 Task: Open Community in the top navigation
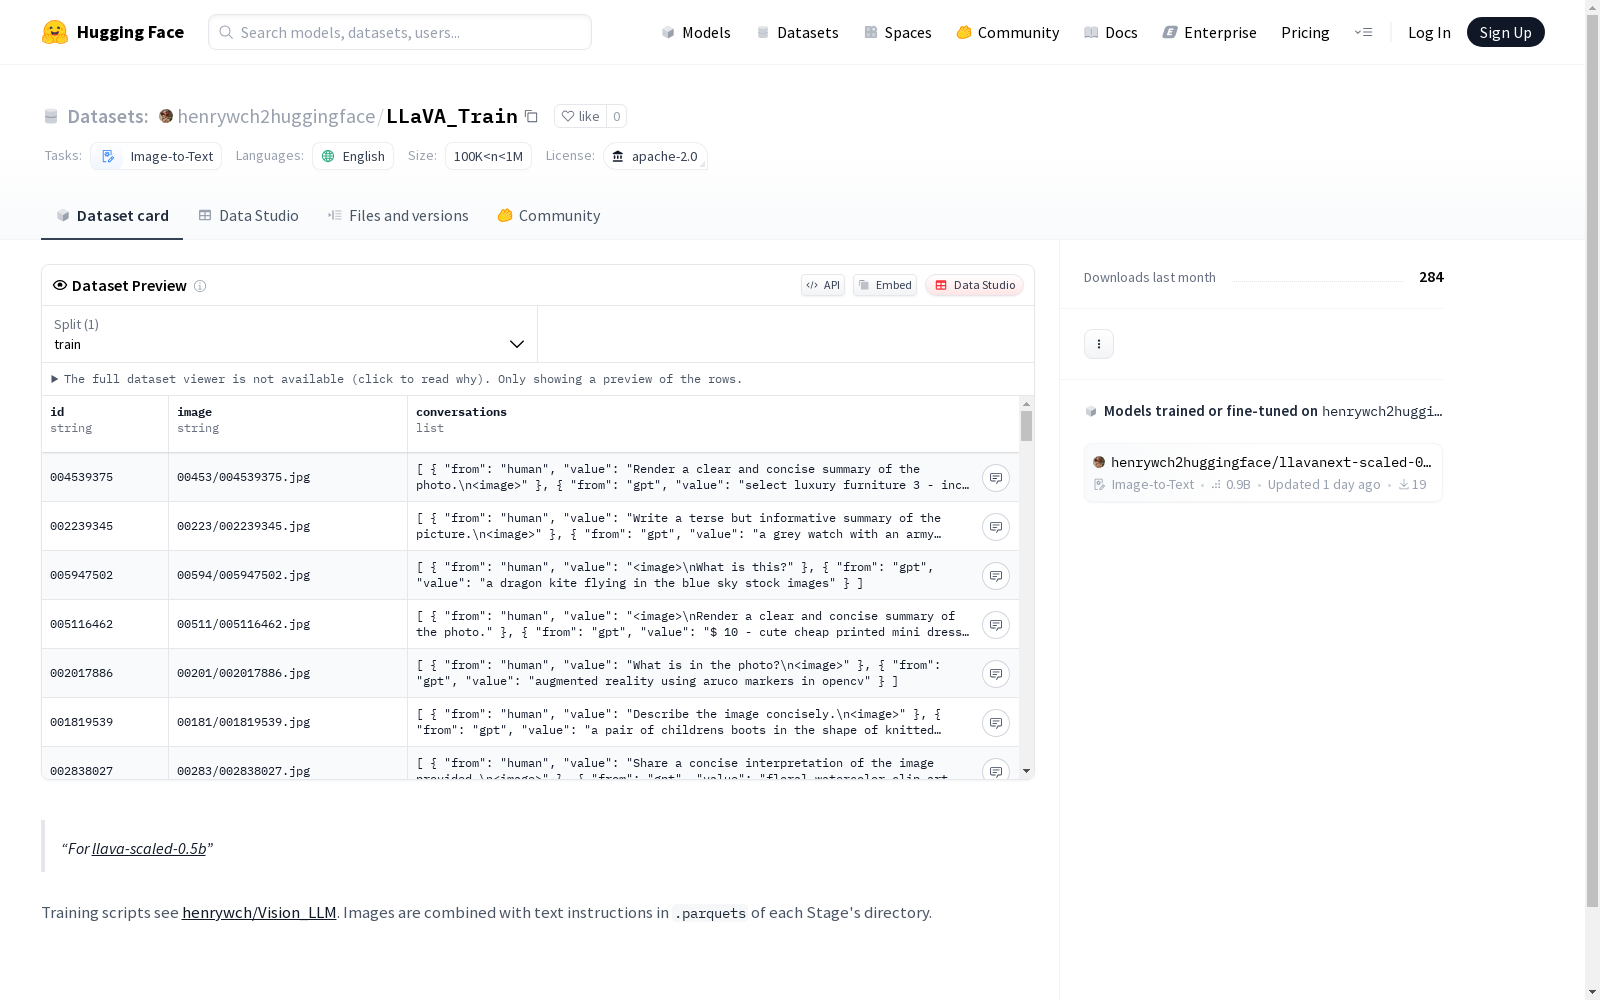1008,32
